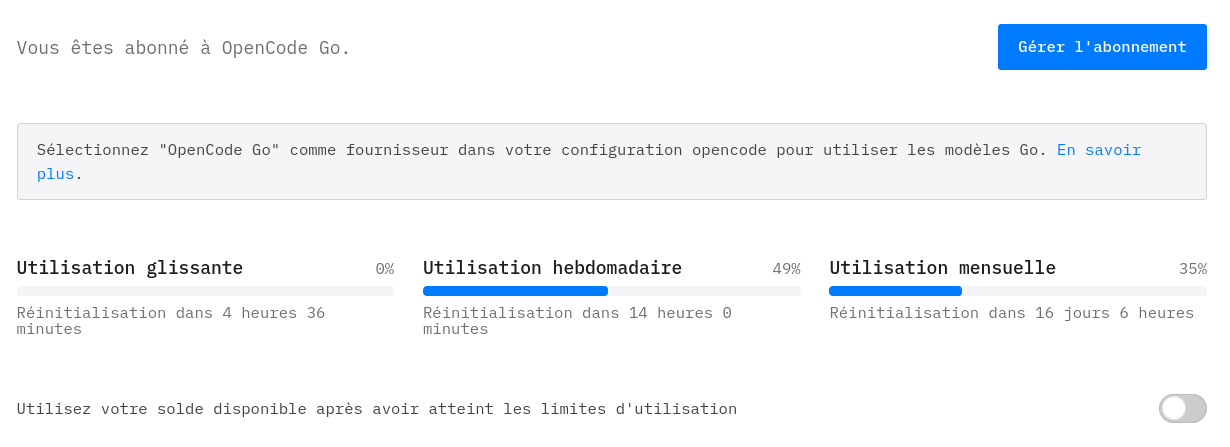Click the blue filled part of the monthly usage bar
The image size is (1230, 447).
click(895, 291)
